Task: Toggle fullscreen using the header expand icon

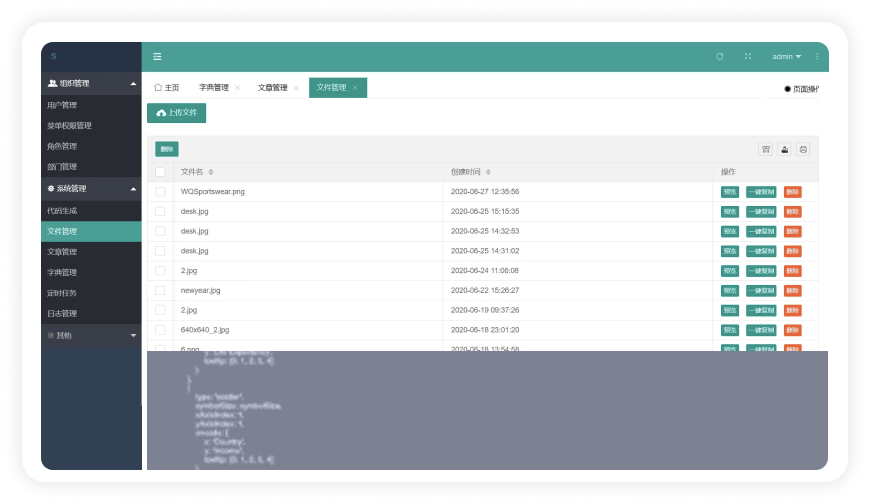Action: tap(747, 57)
